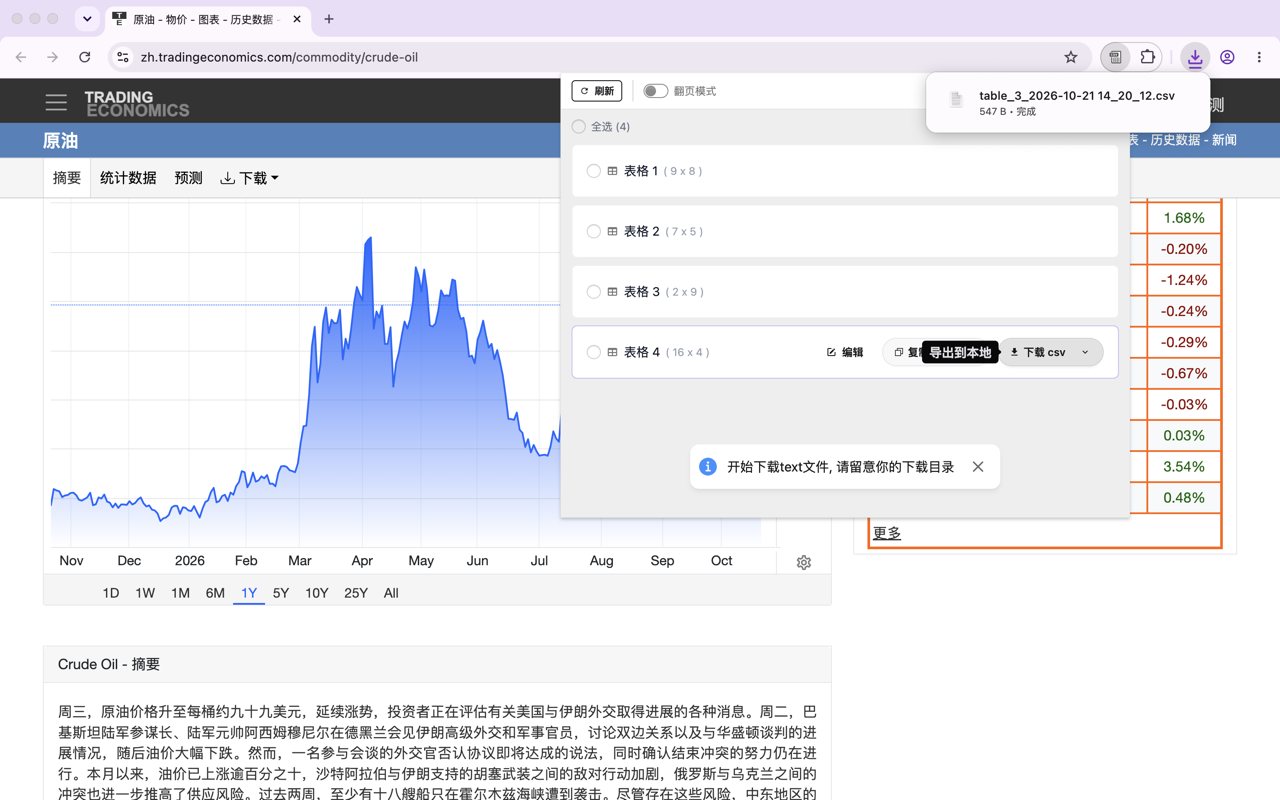
Task: Switch to the 摘要 tab
Action: tap(67, 178)
